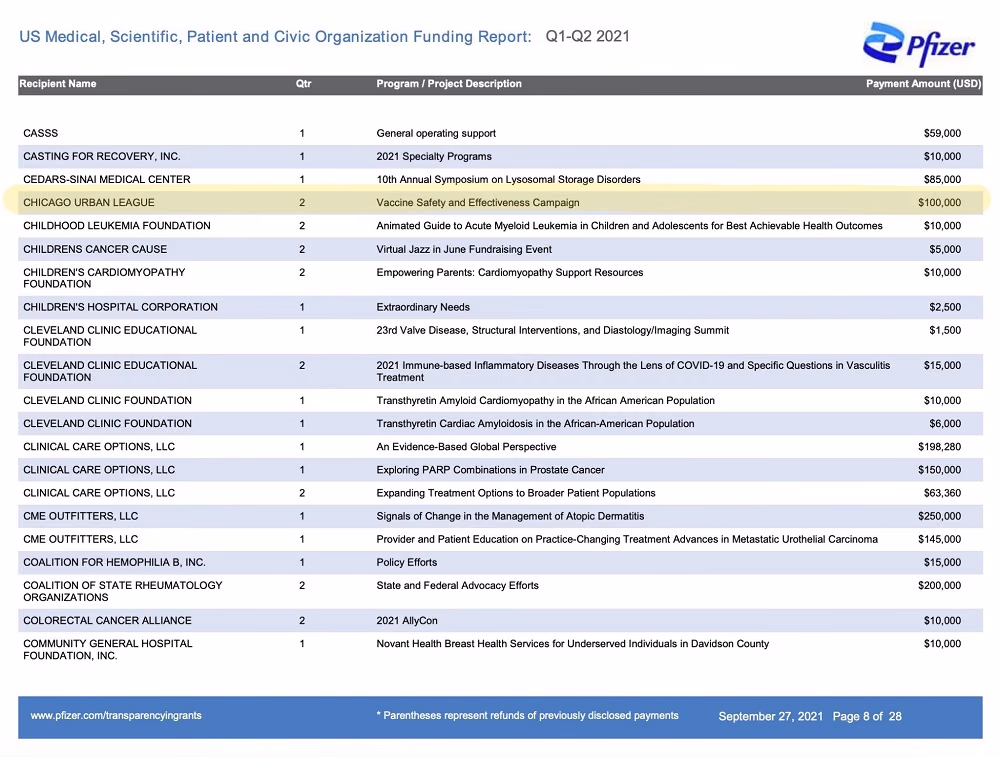The height and width of the screenshot is (757, 1000).
Task: Select the highlighted Chicago Urban League row
Action: click(x=500, y=202)
